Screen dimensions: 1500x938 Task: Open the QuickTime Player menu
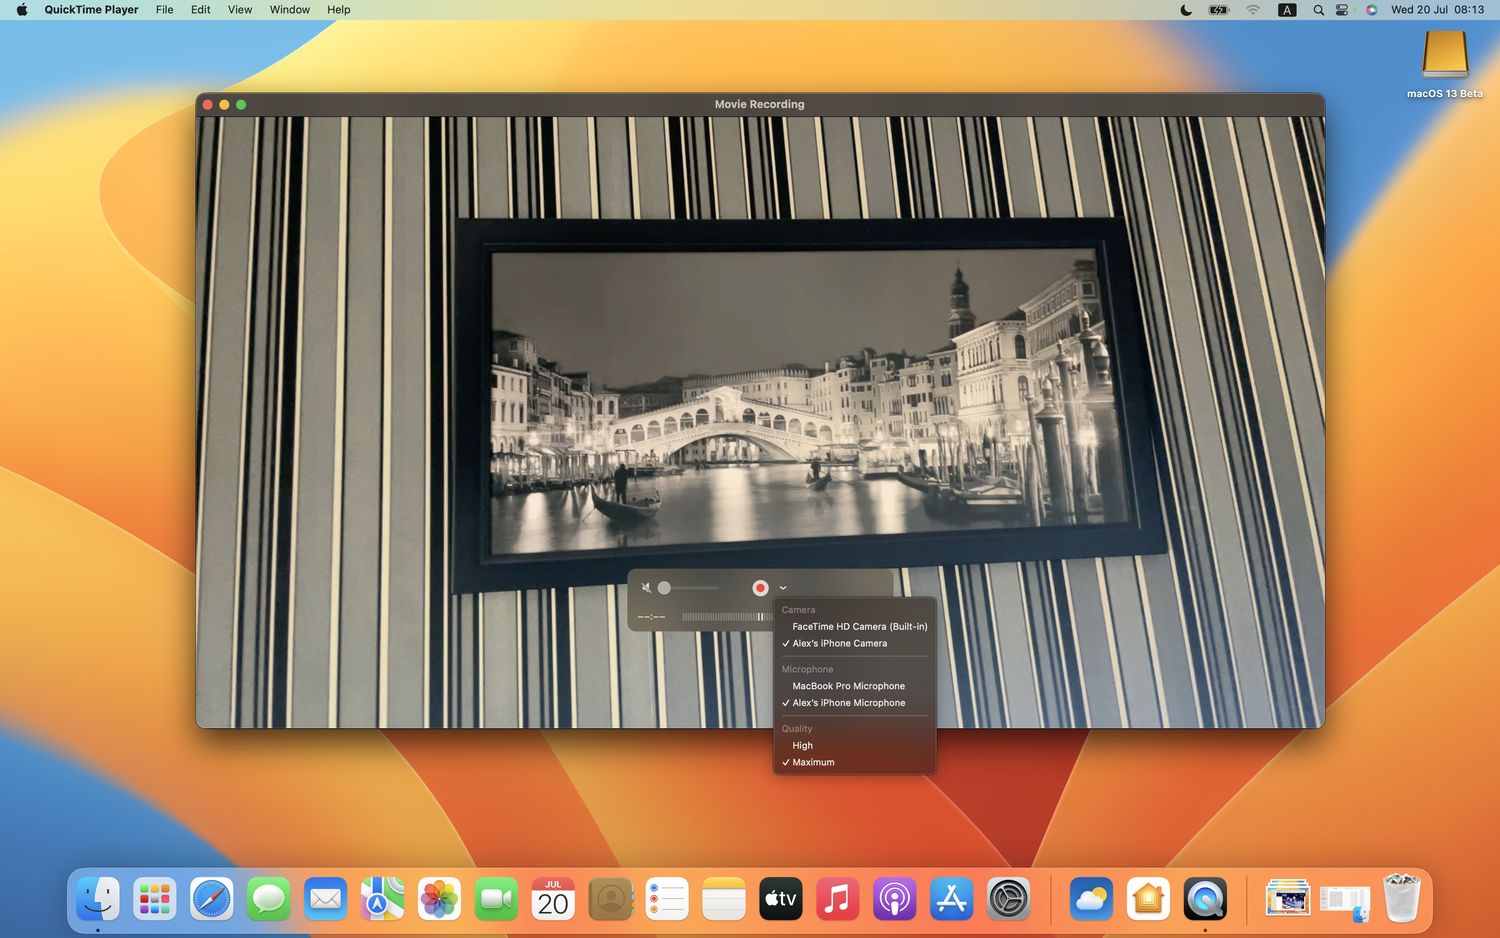91,10
